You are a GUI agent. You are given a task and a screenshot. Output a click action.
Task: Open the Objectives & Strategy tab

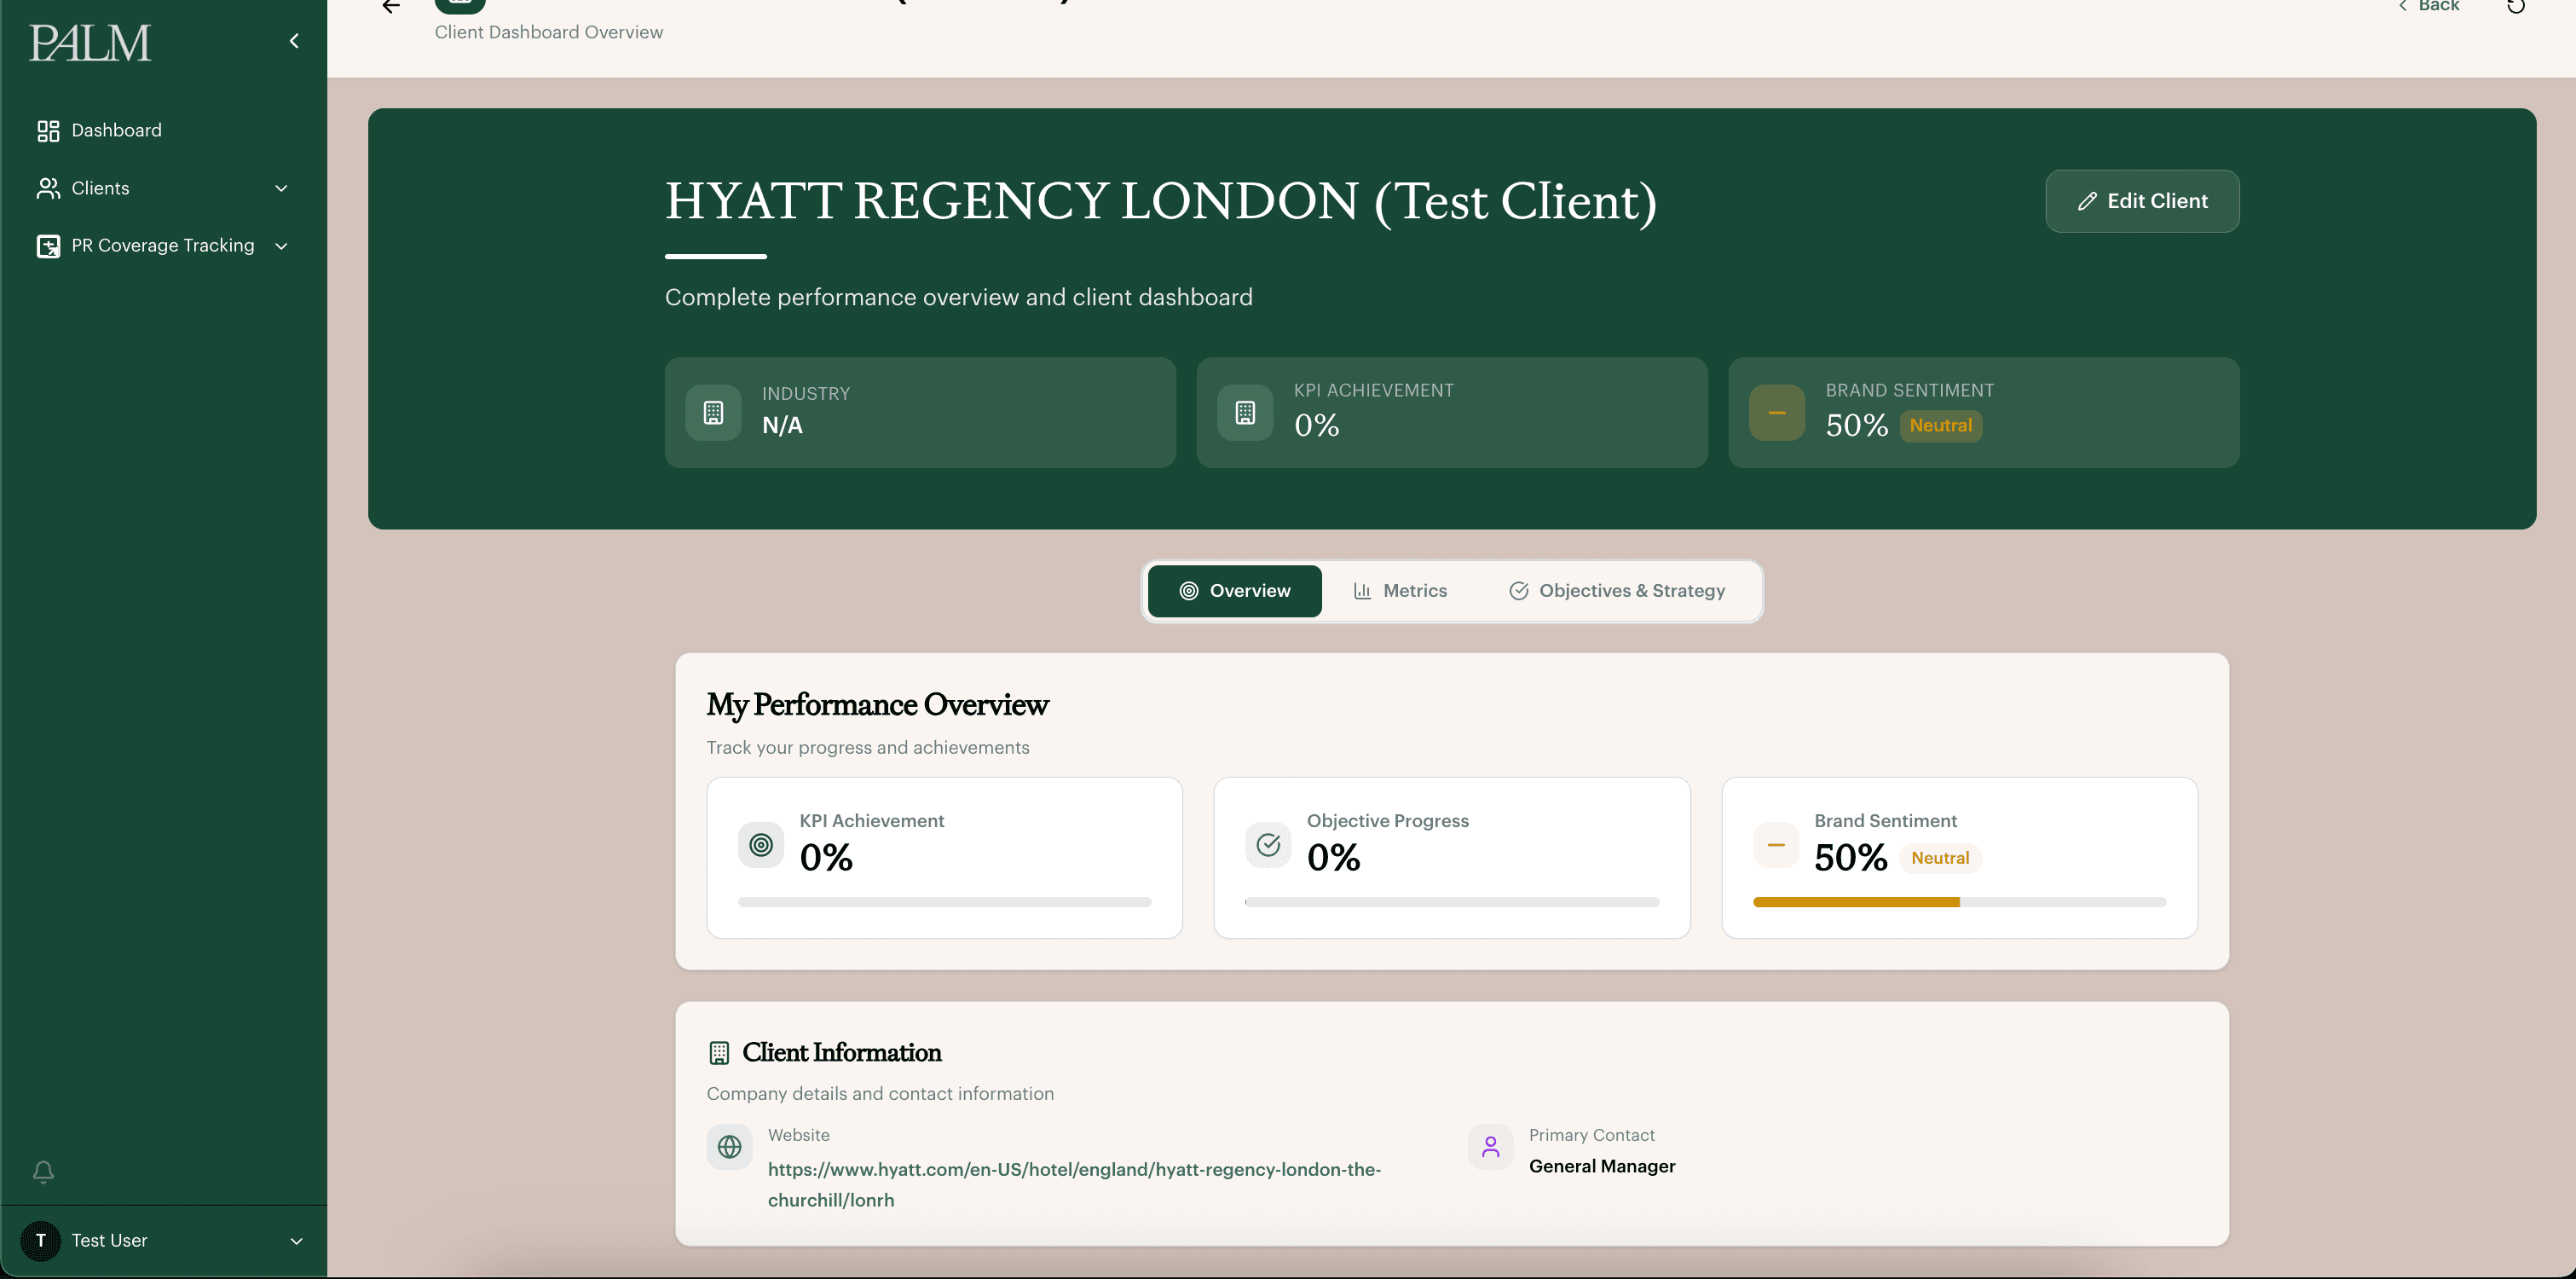(x=1616, y=591)
